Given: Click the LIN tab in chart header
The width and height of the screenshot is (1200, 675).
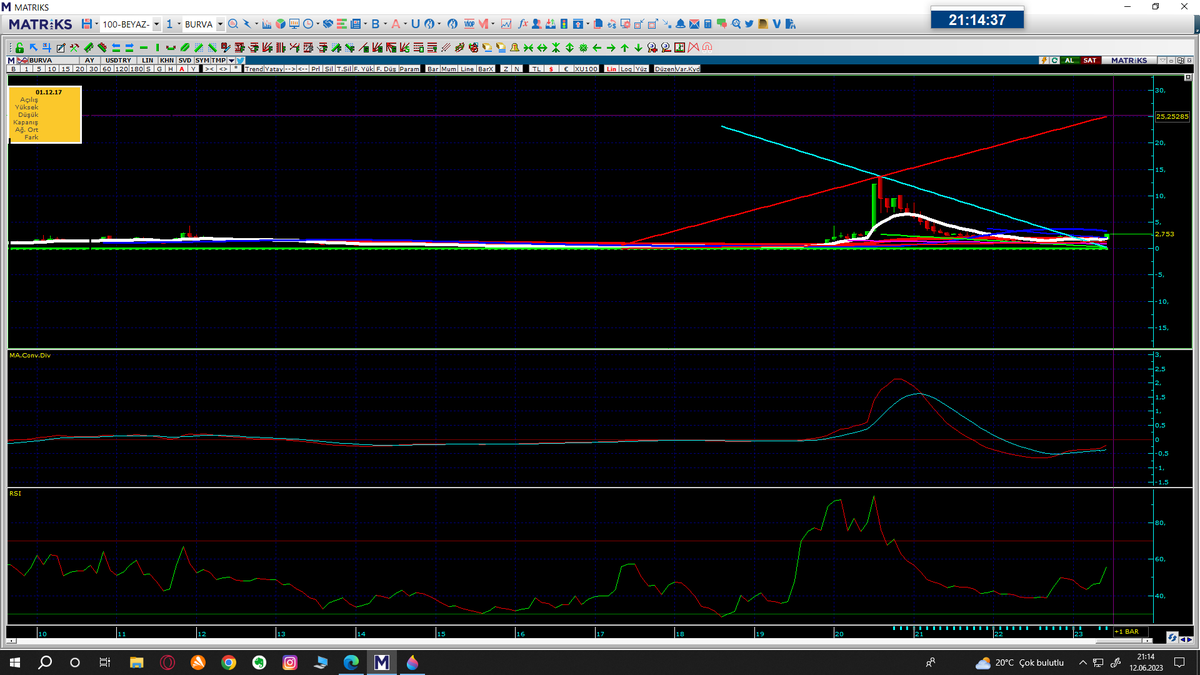Looking at the screenshot, I should coord(147,60).
